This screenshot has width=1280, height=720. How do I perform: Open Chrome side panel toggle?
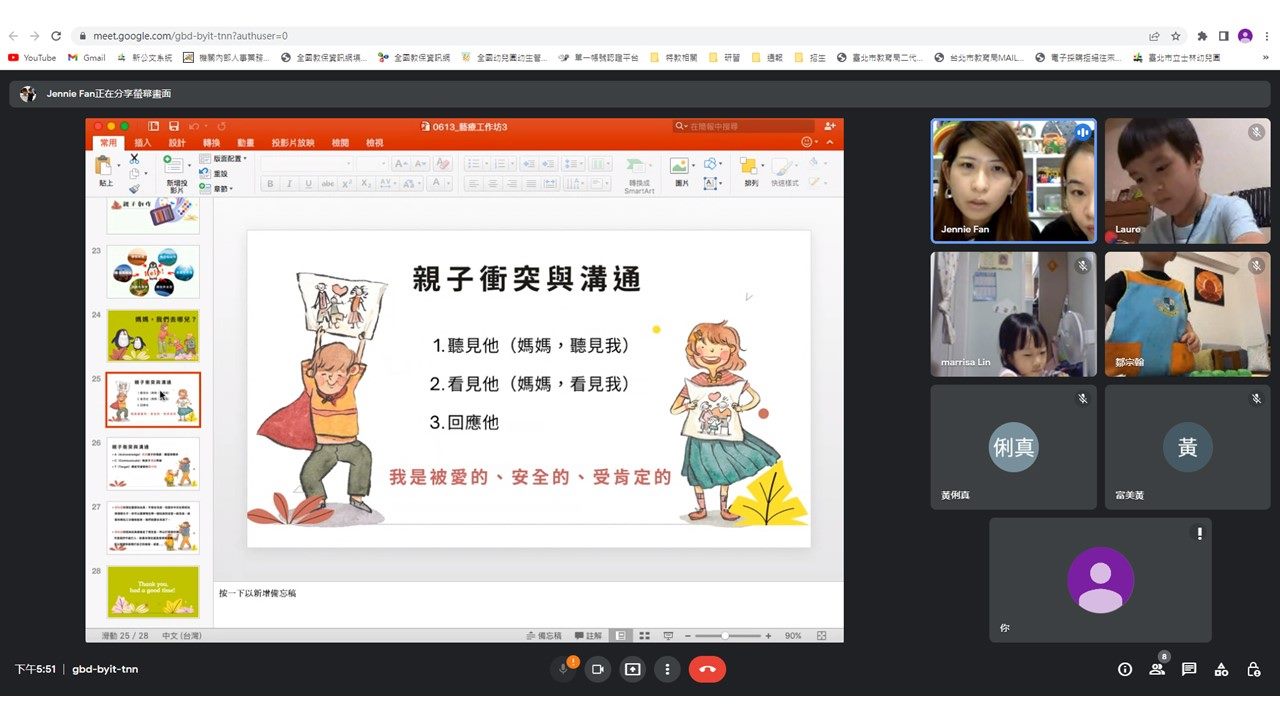click(1223, 36)
